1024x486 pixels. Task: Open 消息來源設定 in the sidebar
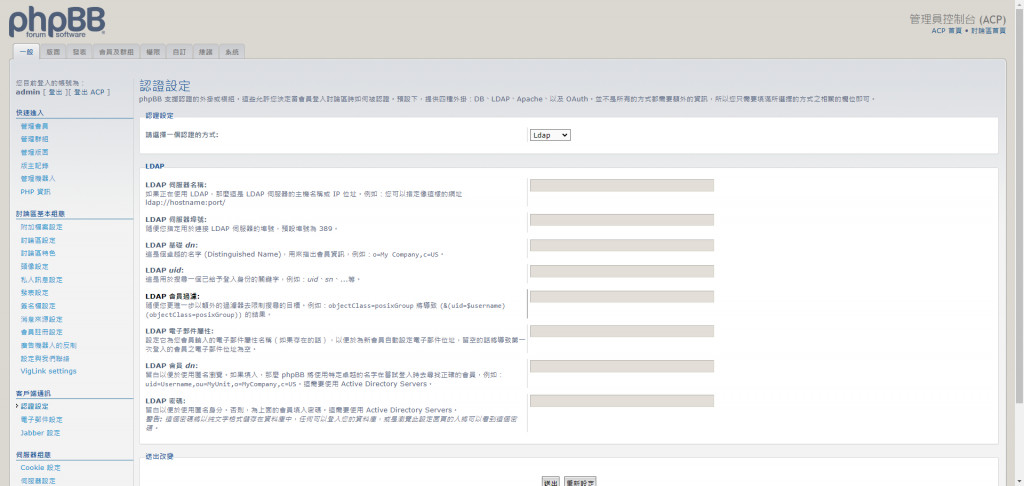(x=42, y=319)
